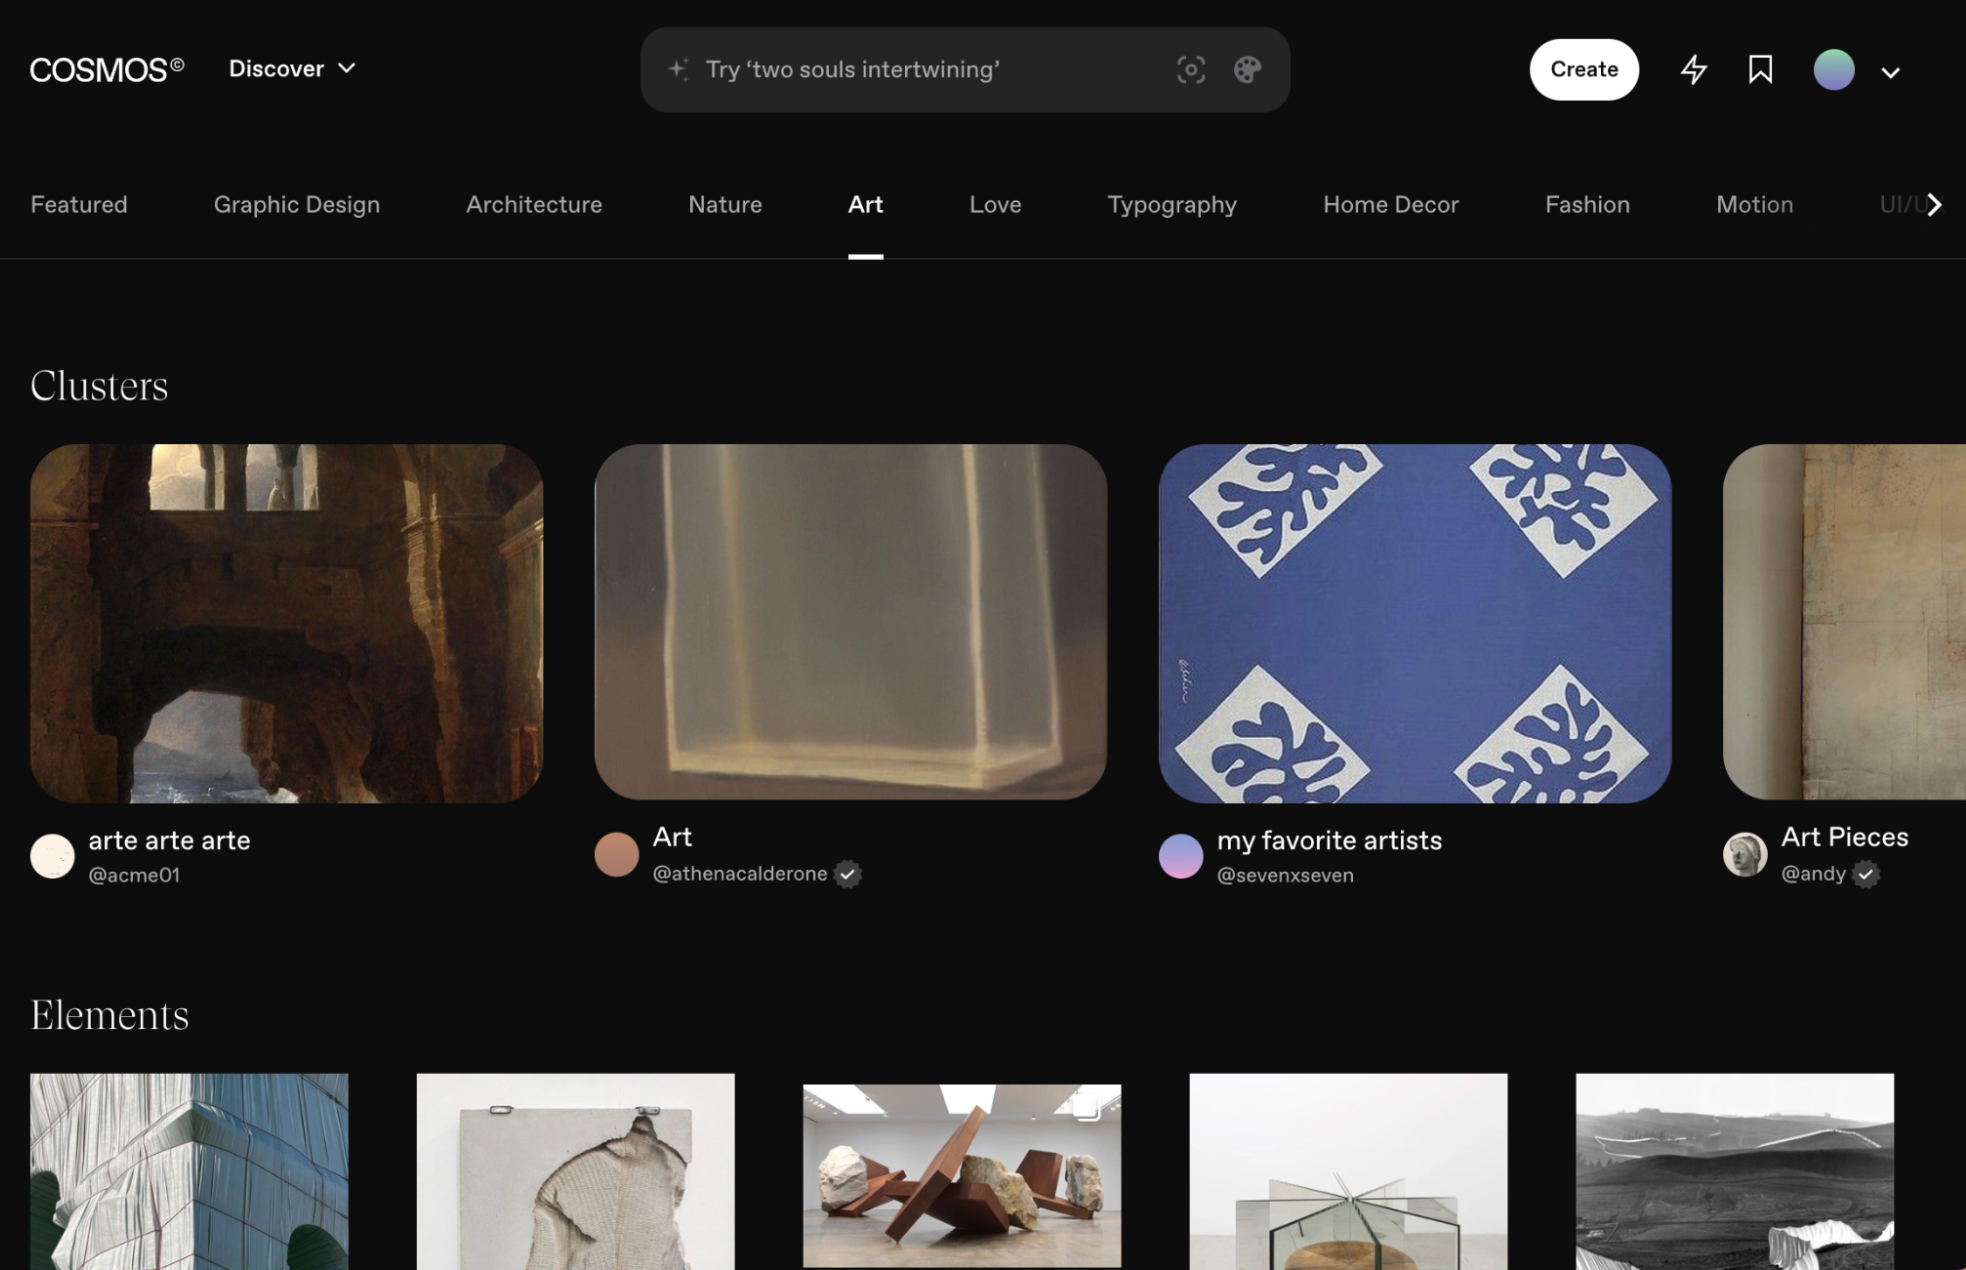The image size is (1966, 1270).
Task: Expand the profile menu chevron
Action: pyautogui.click(x=1890, y=72)
